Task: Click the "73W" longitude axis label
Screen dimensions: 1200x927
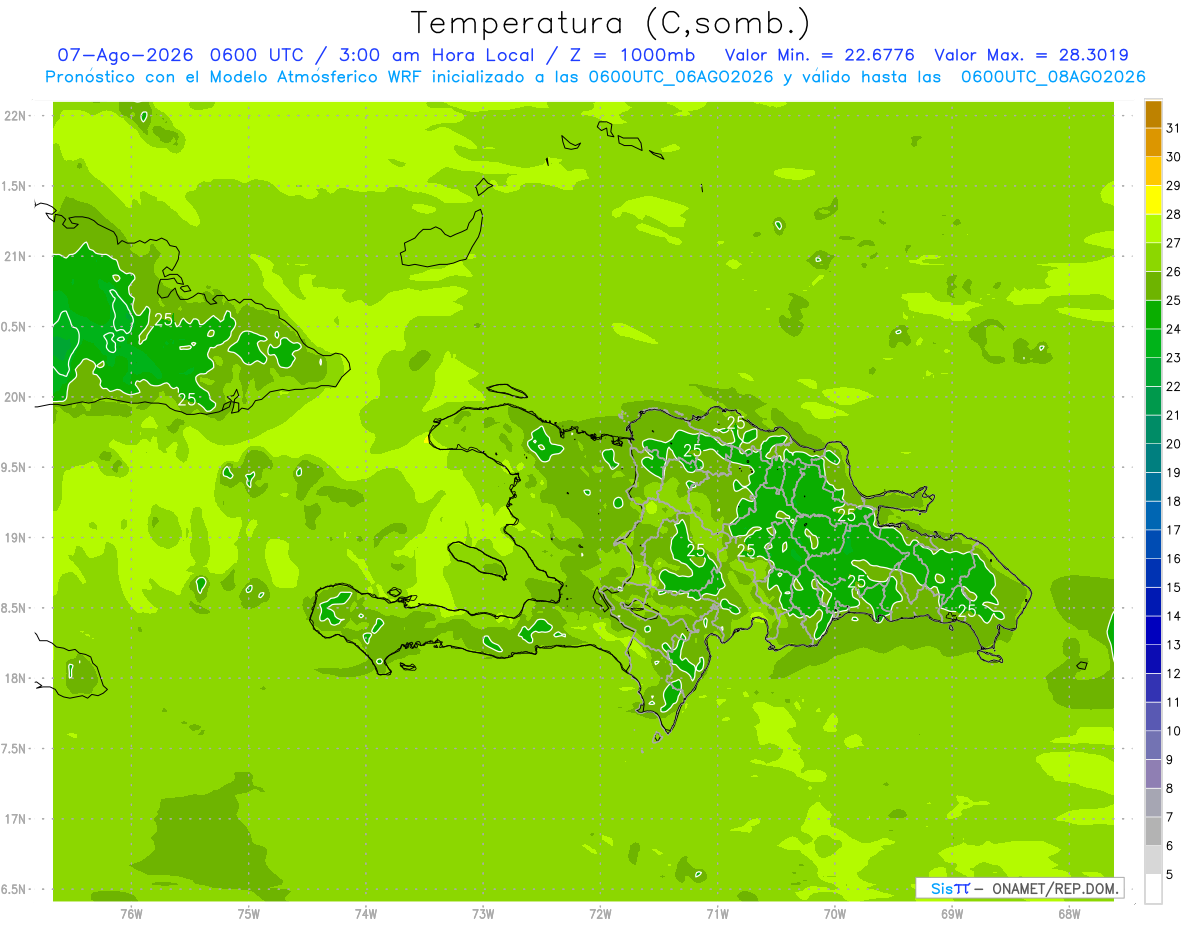Action: click(483, 914)
